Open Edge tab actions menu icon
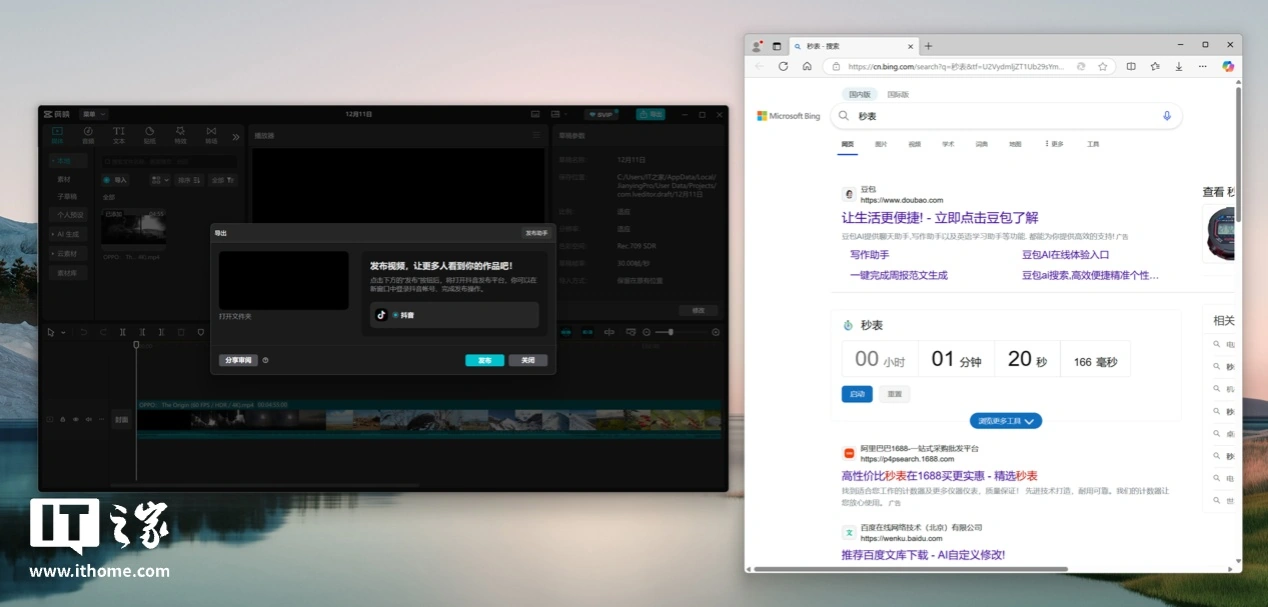This screenshot has height=607, width=1268. (776, 46)
